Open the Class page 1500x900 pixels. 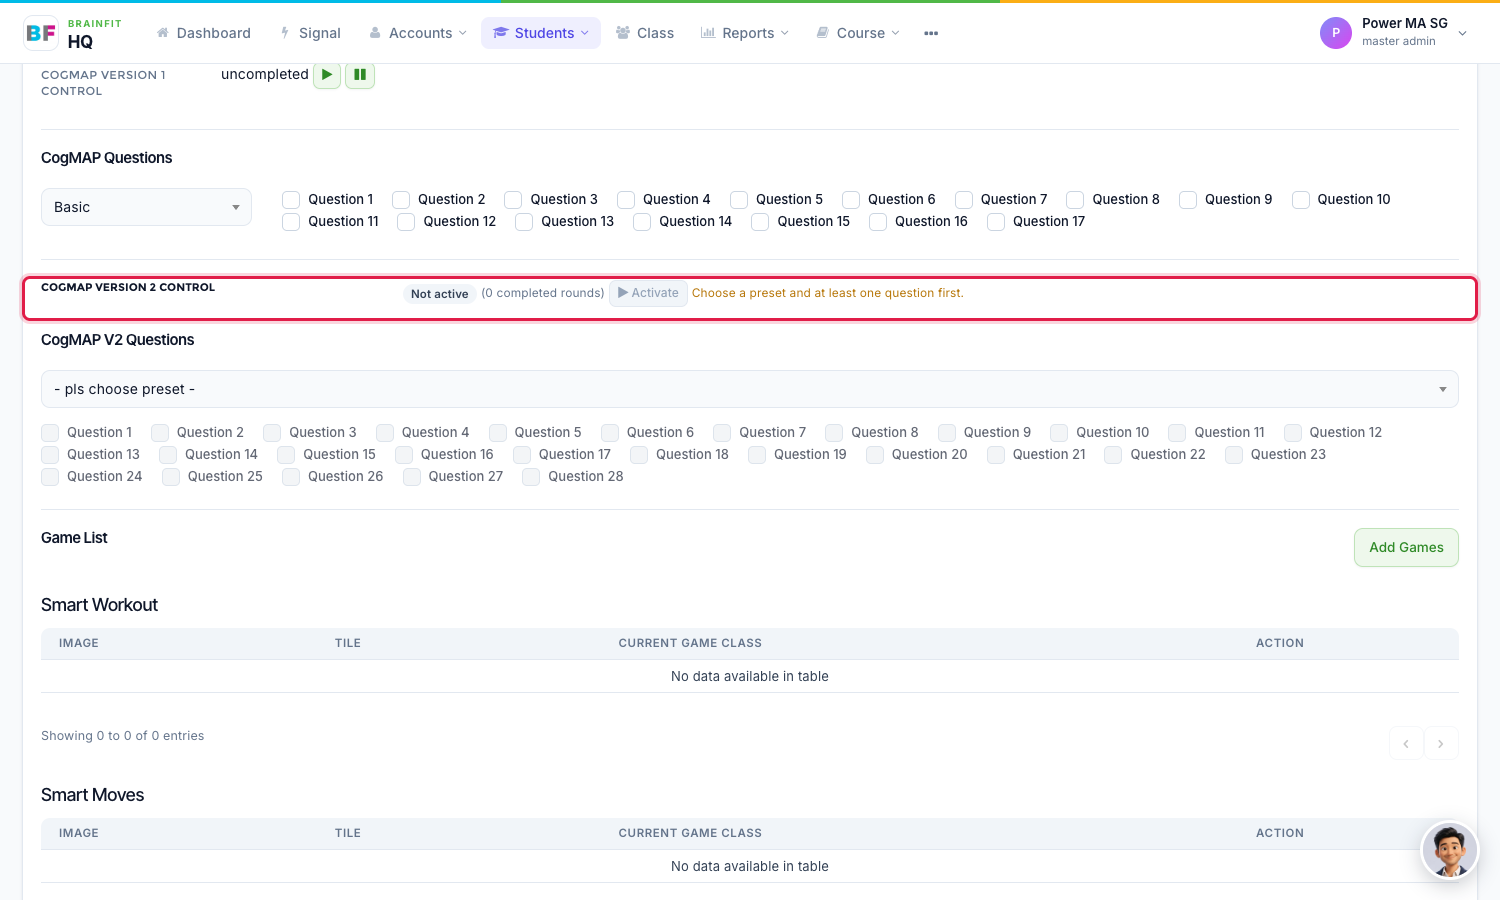pos(645,33)
